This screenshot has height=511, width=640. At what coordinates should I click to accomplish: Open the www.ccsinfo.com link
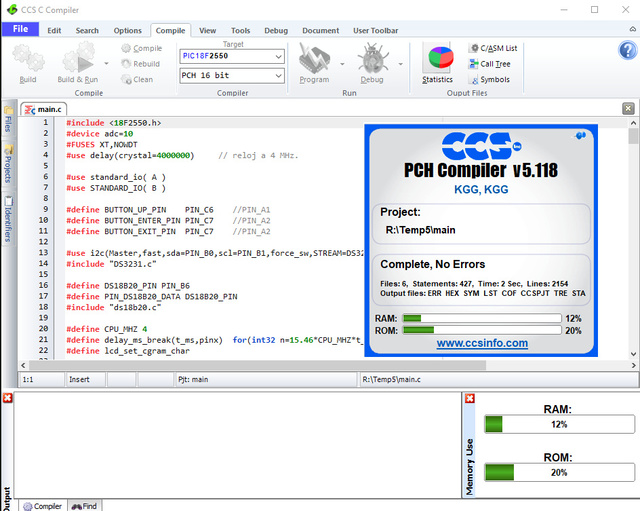pyautogui.click(x=482, y=343)
